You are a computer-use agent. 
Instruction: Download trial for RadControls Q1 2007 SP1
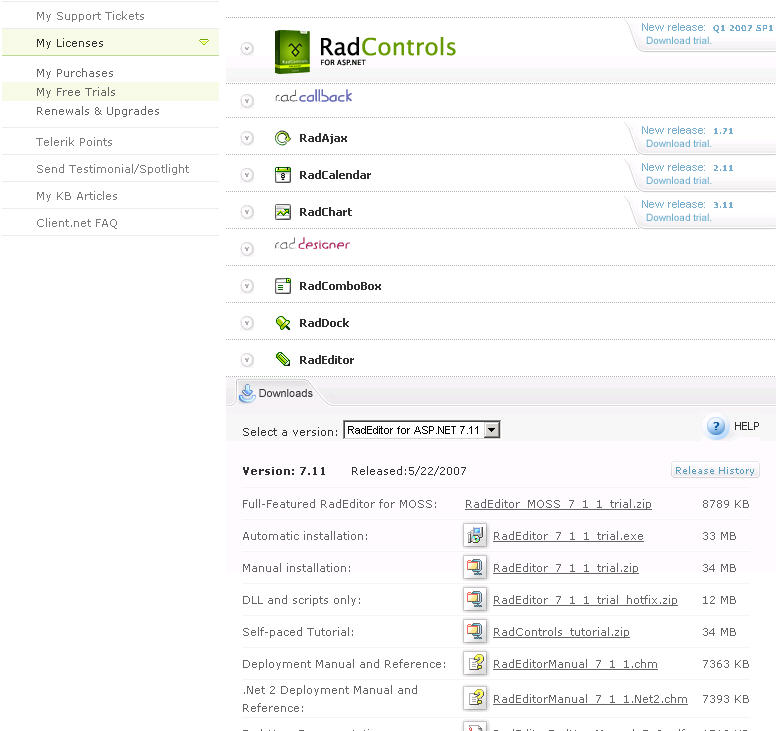[678, 40]
